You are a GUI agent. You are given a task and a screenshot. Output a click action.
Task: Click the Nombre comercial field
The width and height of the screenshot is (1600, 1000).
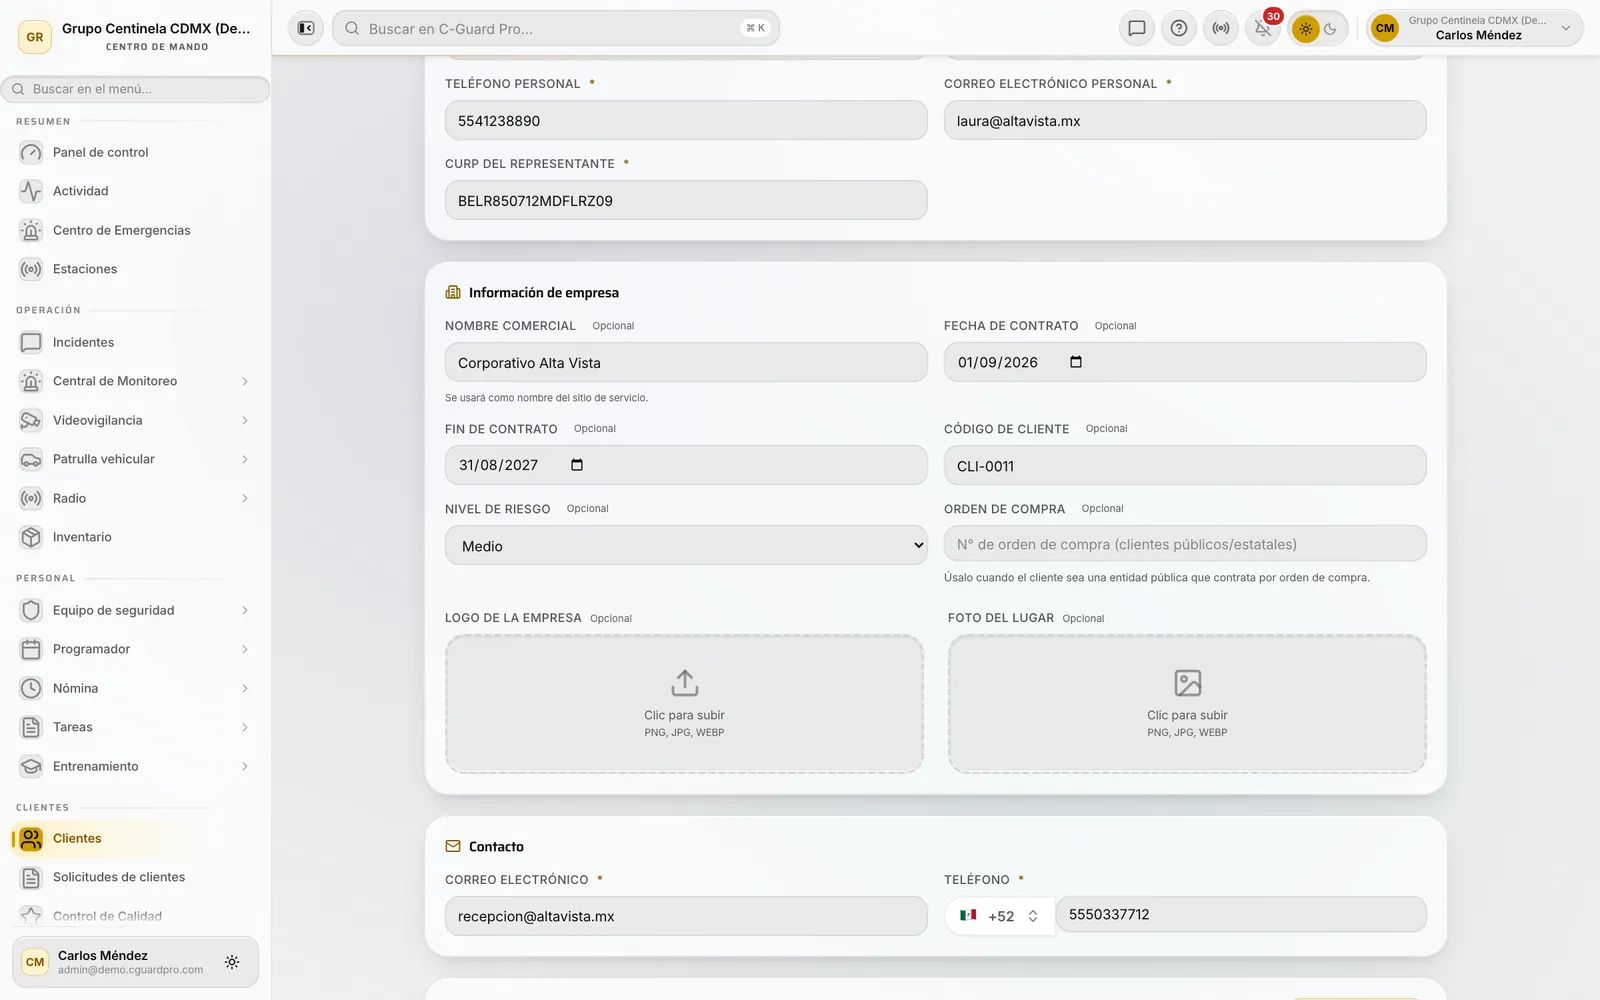(x=686, y=363)
